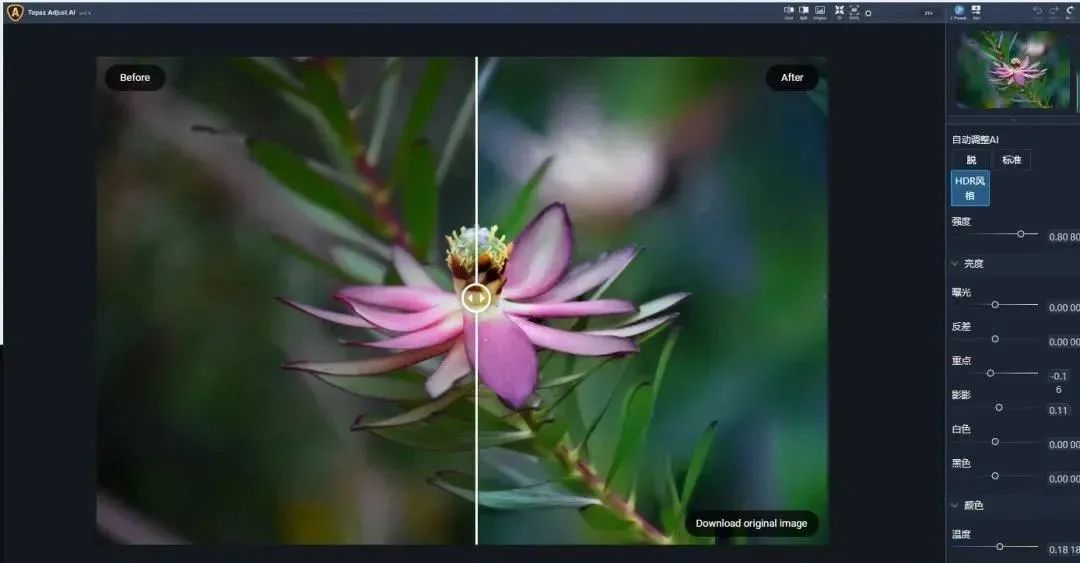Toggle the HDR风格 mode button
The height and width of the screenshot is (563, 1080).
coord(970,188)
